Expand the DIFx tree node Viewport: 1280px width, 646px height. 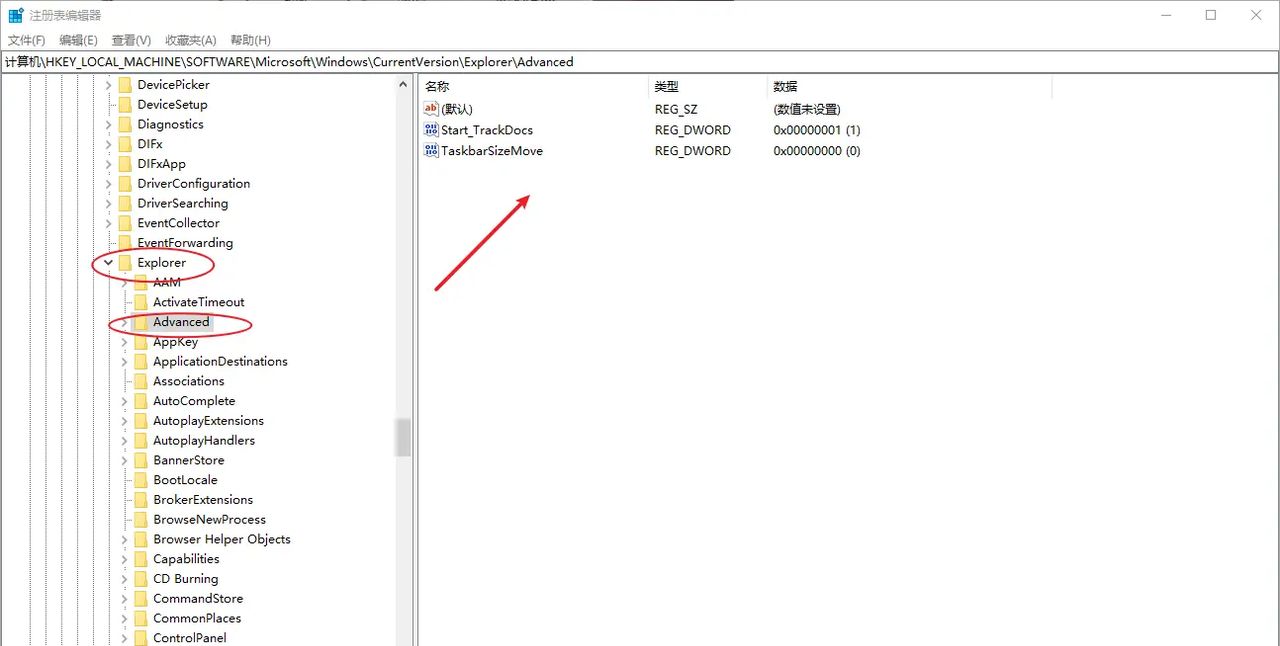tap(109, 144)
